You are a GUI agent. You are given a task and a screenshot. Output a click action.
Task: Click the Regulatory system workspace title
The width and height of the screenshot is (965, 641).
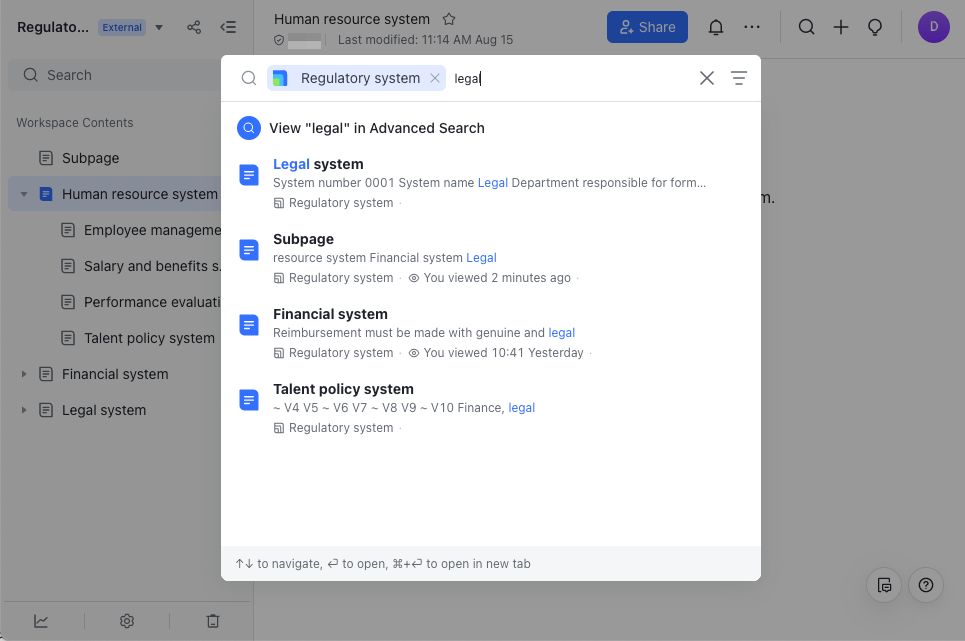pos(53,27)
